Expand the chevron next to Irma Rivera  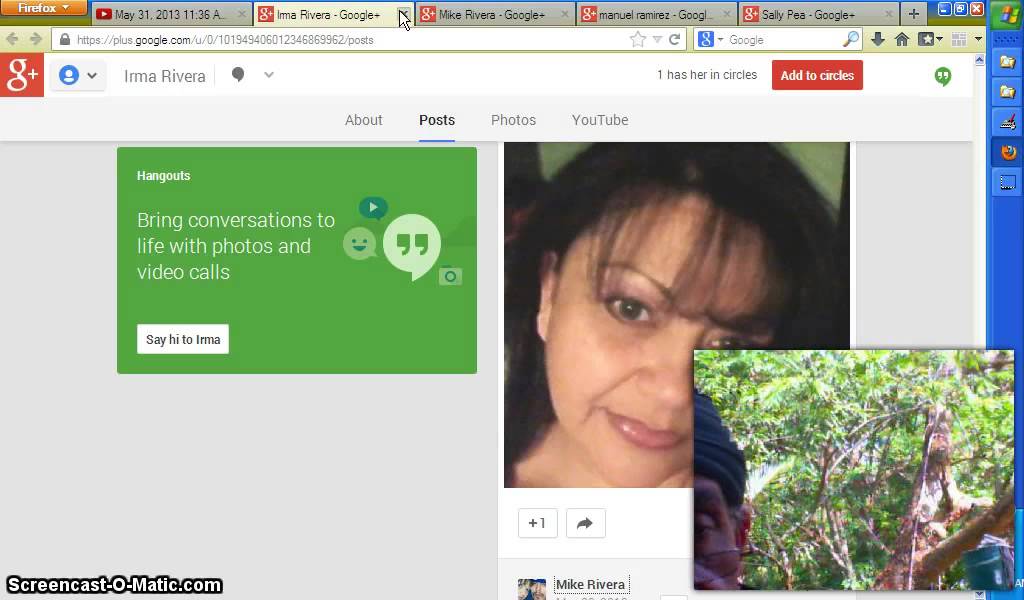269,75
